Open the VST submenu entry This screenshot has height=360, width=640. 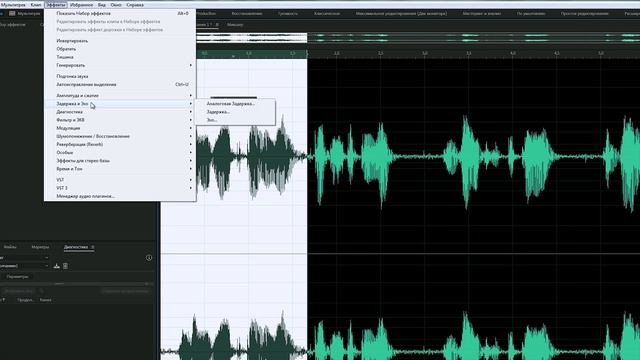pos(120,180)
